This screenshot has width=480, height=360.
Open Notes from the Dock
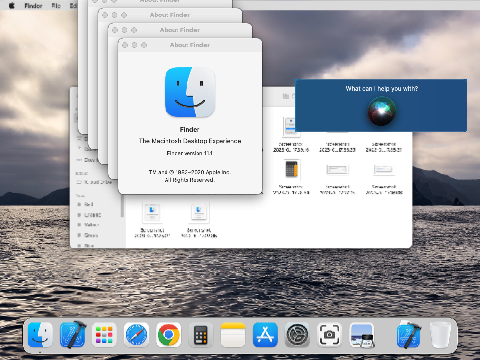tap(233, 334)
